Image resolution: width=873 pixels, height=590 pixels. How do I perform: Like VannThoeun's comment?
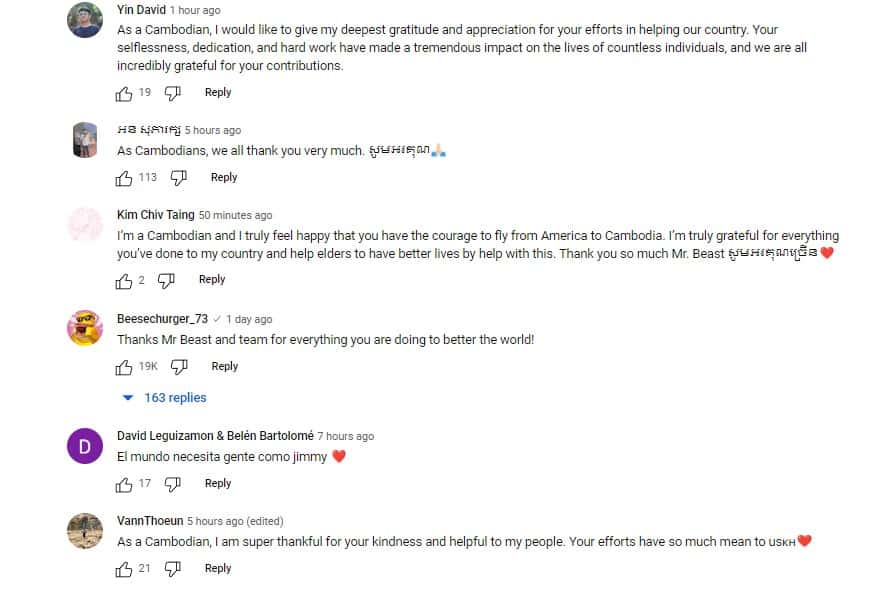click(x=122, y=568)
